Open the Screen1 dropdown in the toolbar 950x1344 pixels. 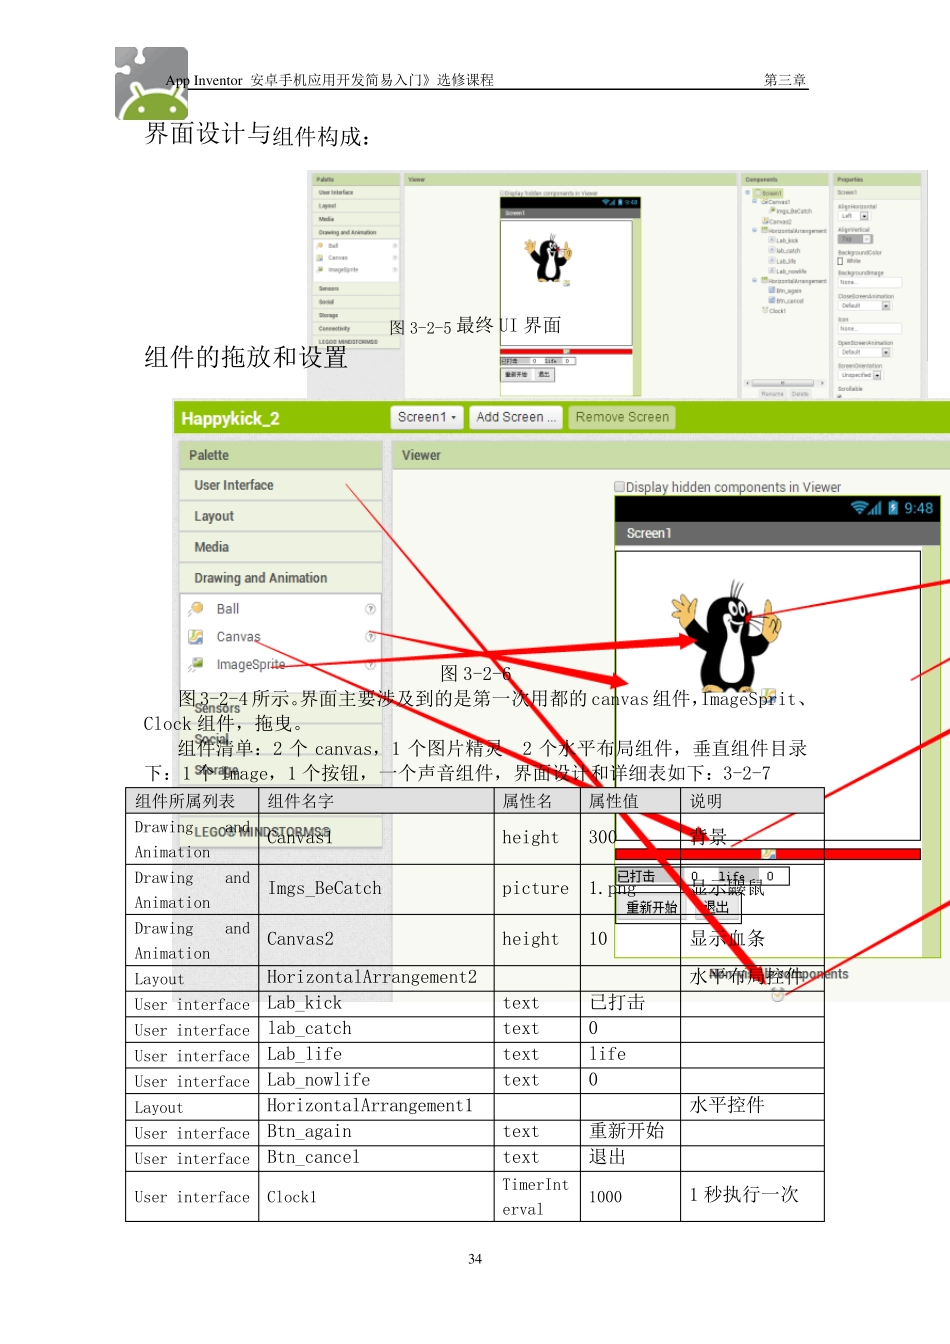click(x=427, y=417)
